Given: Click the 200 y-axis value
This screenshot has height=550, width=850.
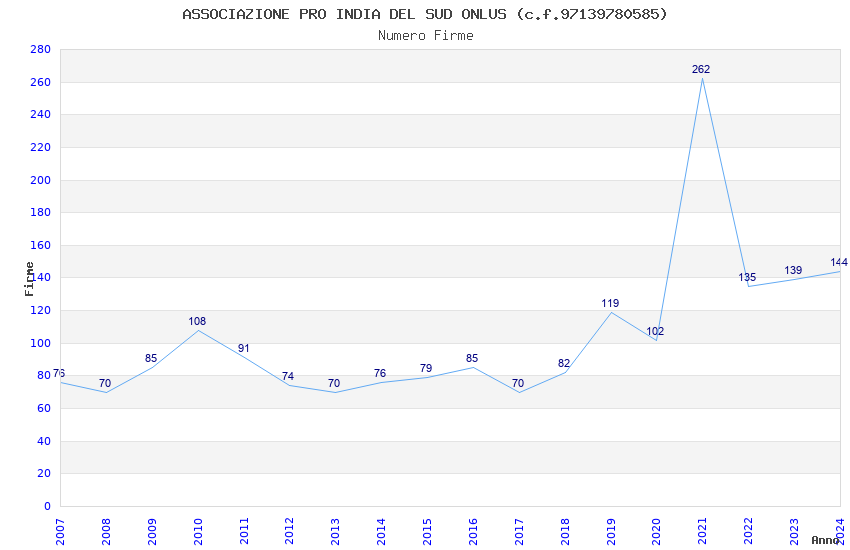Looking at the screenshot, I should (41, 180).
